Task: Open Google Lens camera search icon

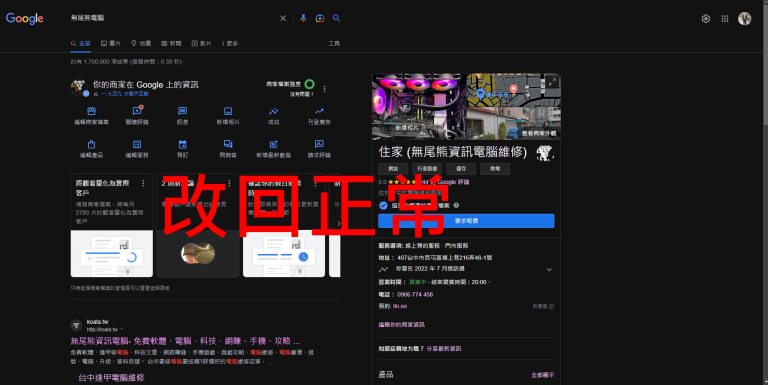Action: [320, 18]
